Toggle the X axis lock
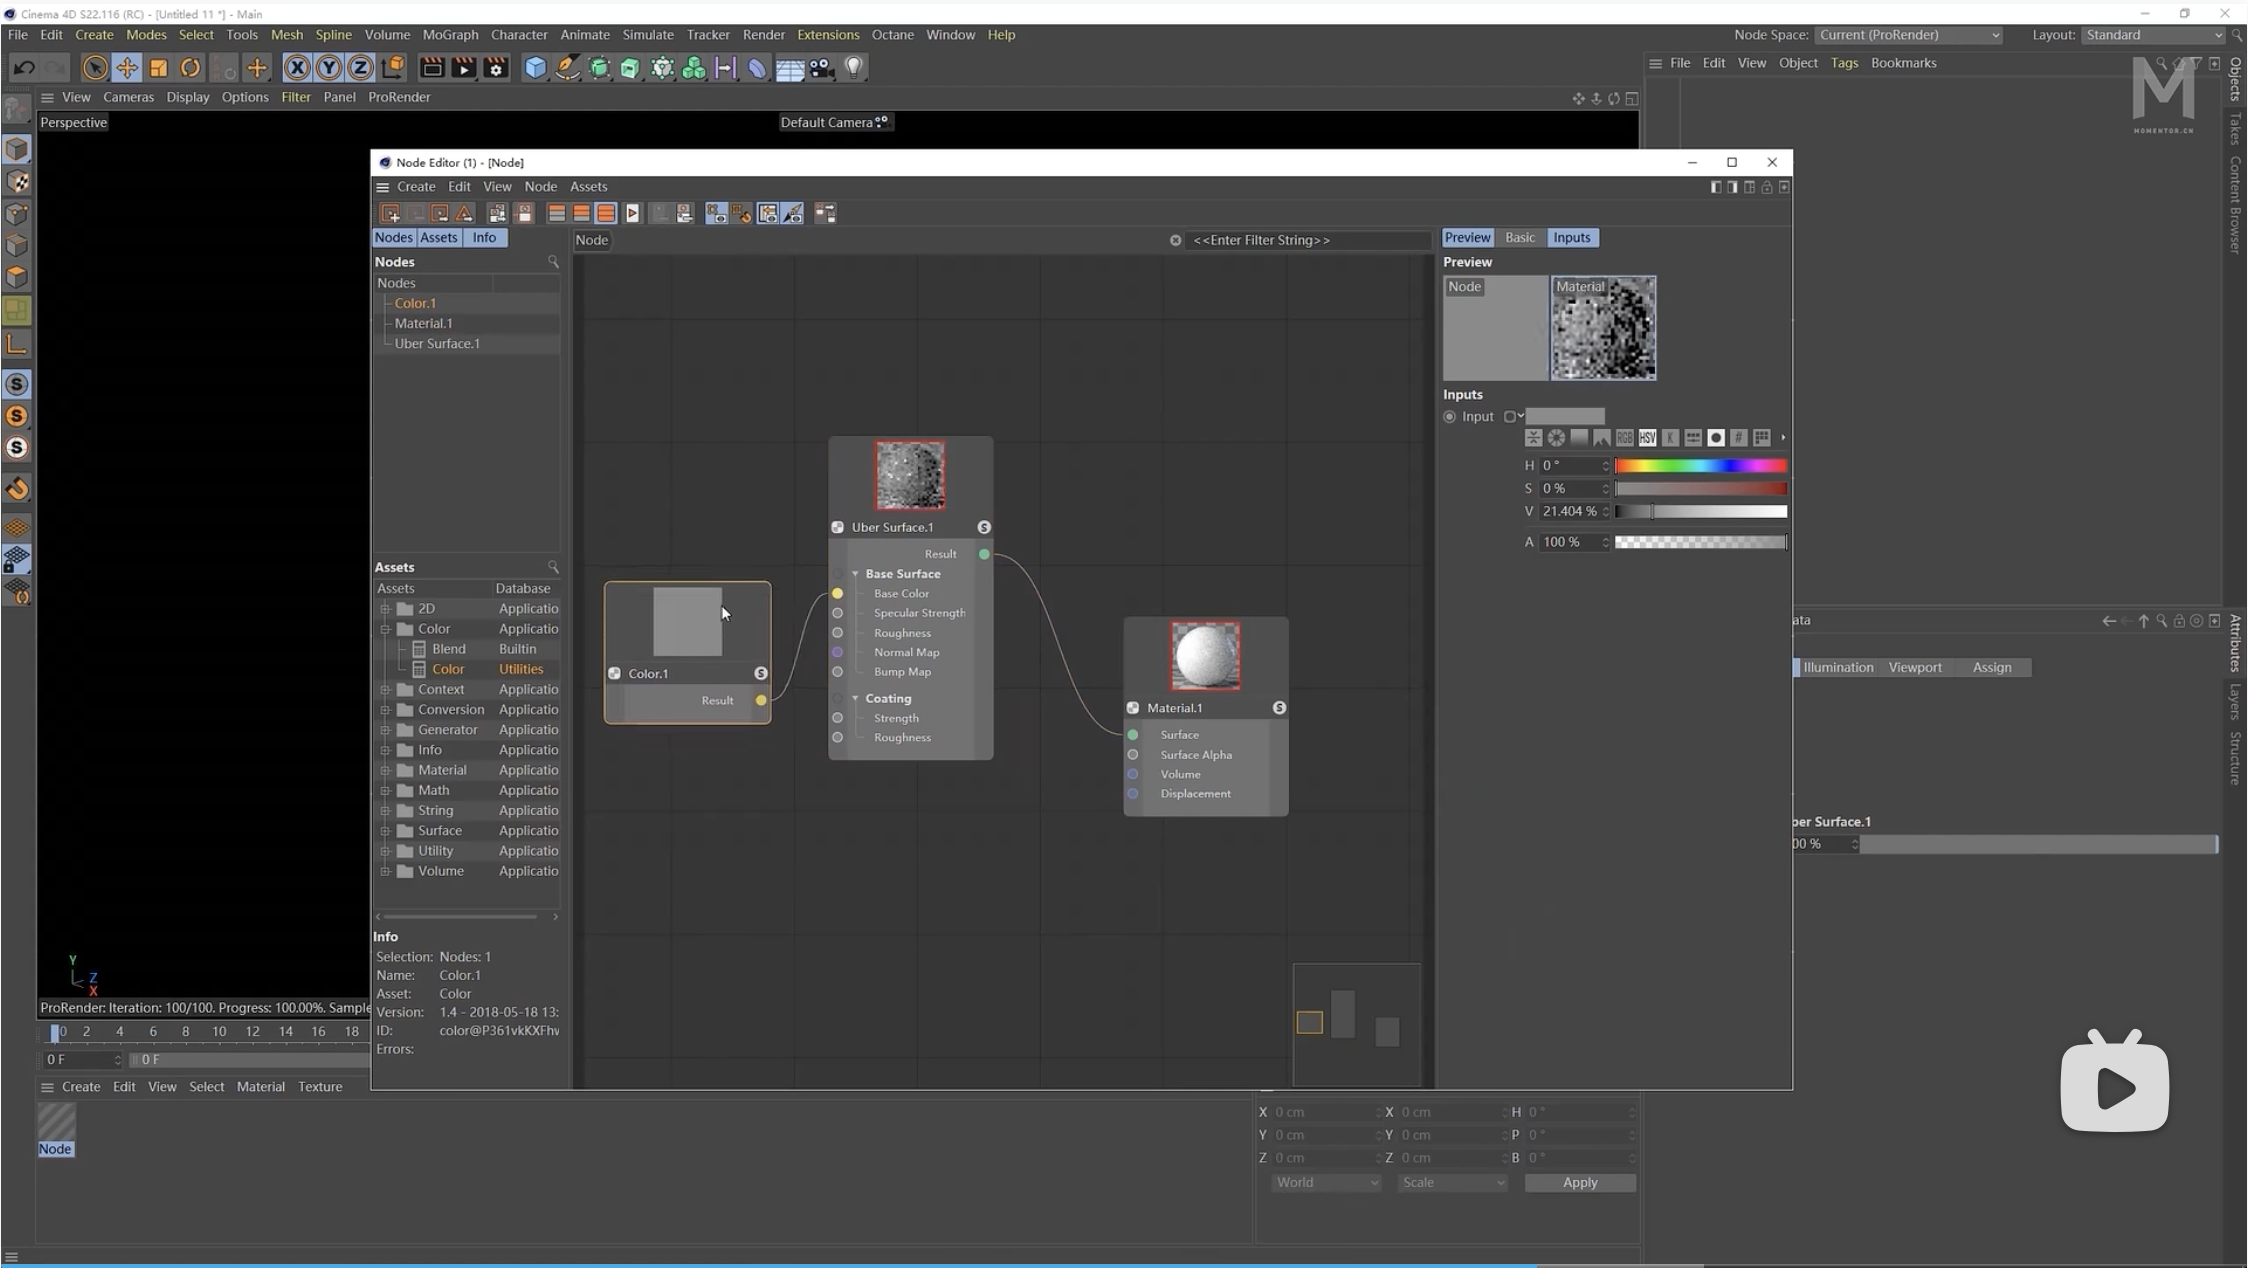Screen dimensions: 2248x1268 pyautogui.click(x=297, y=68)
